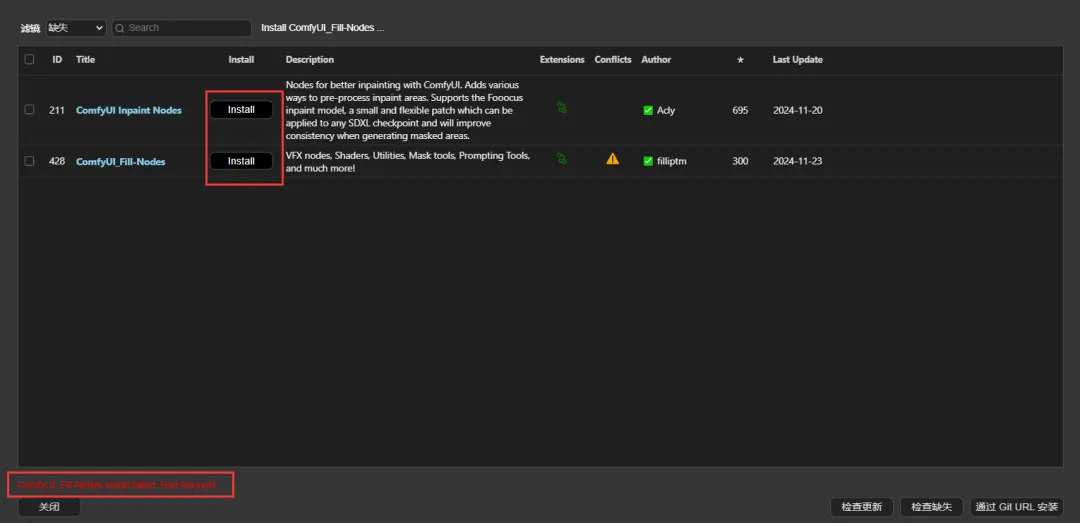Check the row checkbox for ID 428
This screenshot has height=523, width=1080.
click(29, 161)
